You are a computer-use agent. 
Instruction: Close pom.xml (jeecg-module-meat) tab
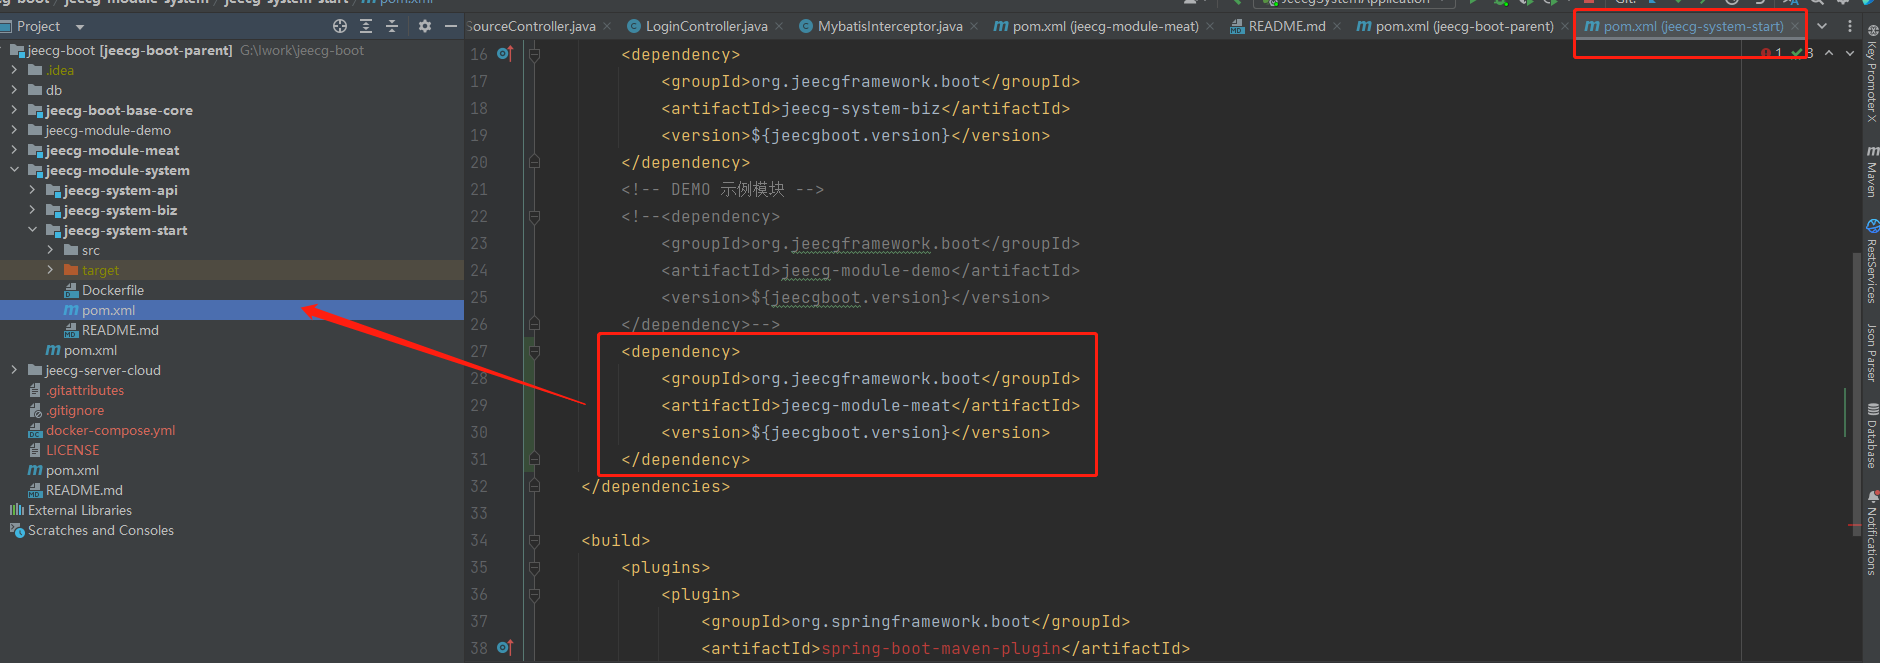1210,27
